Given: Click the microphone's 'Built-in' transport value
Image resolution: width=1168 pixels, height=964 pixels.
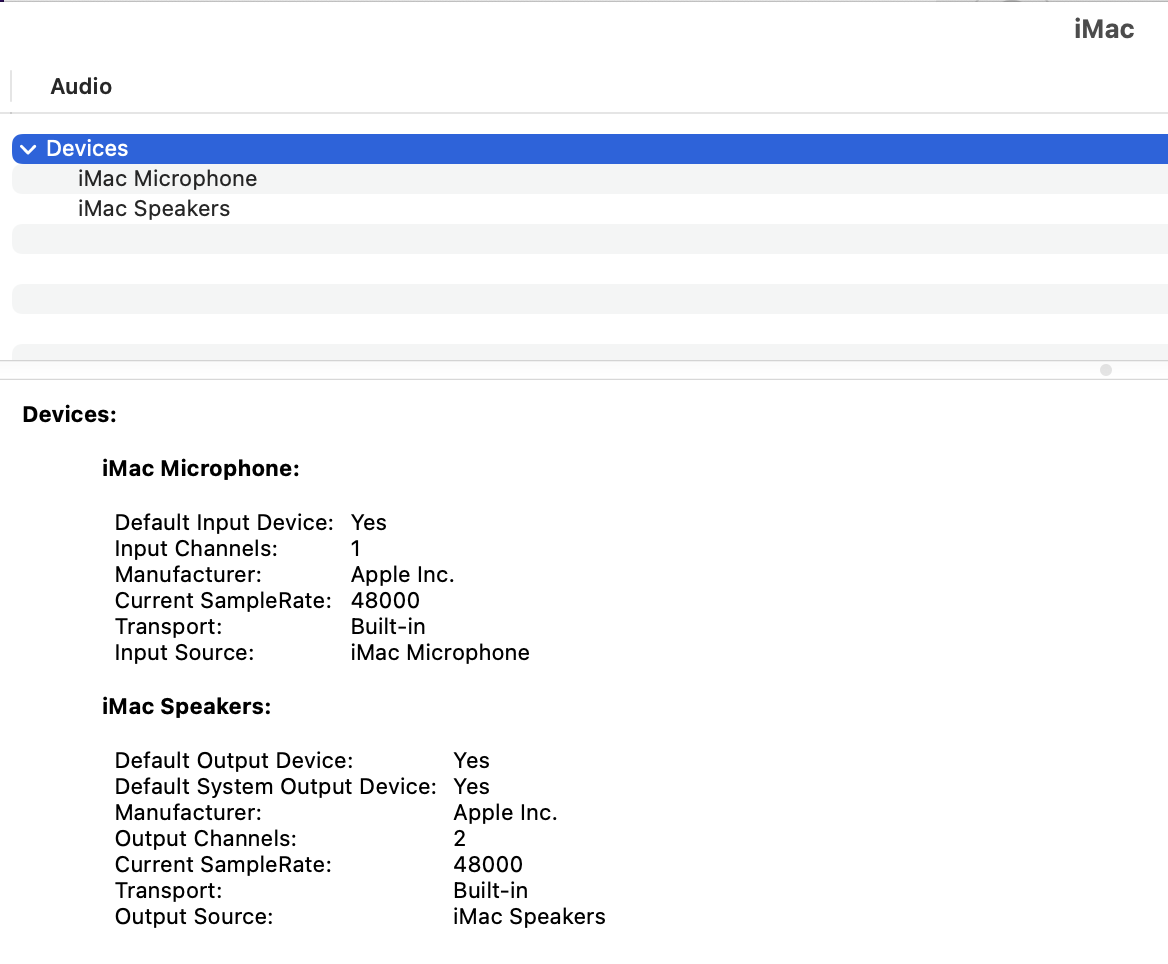Looking at the screenshot, I should coord(388,627).
